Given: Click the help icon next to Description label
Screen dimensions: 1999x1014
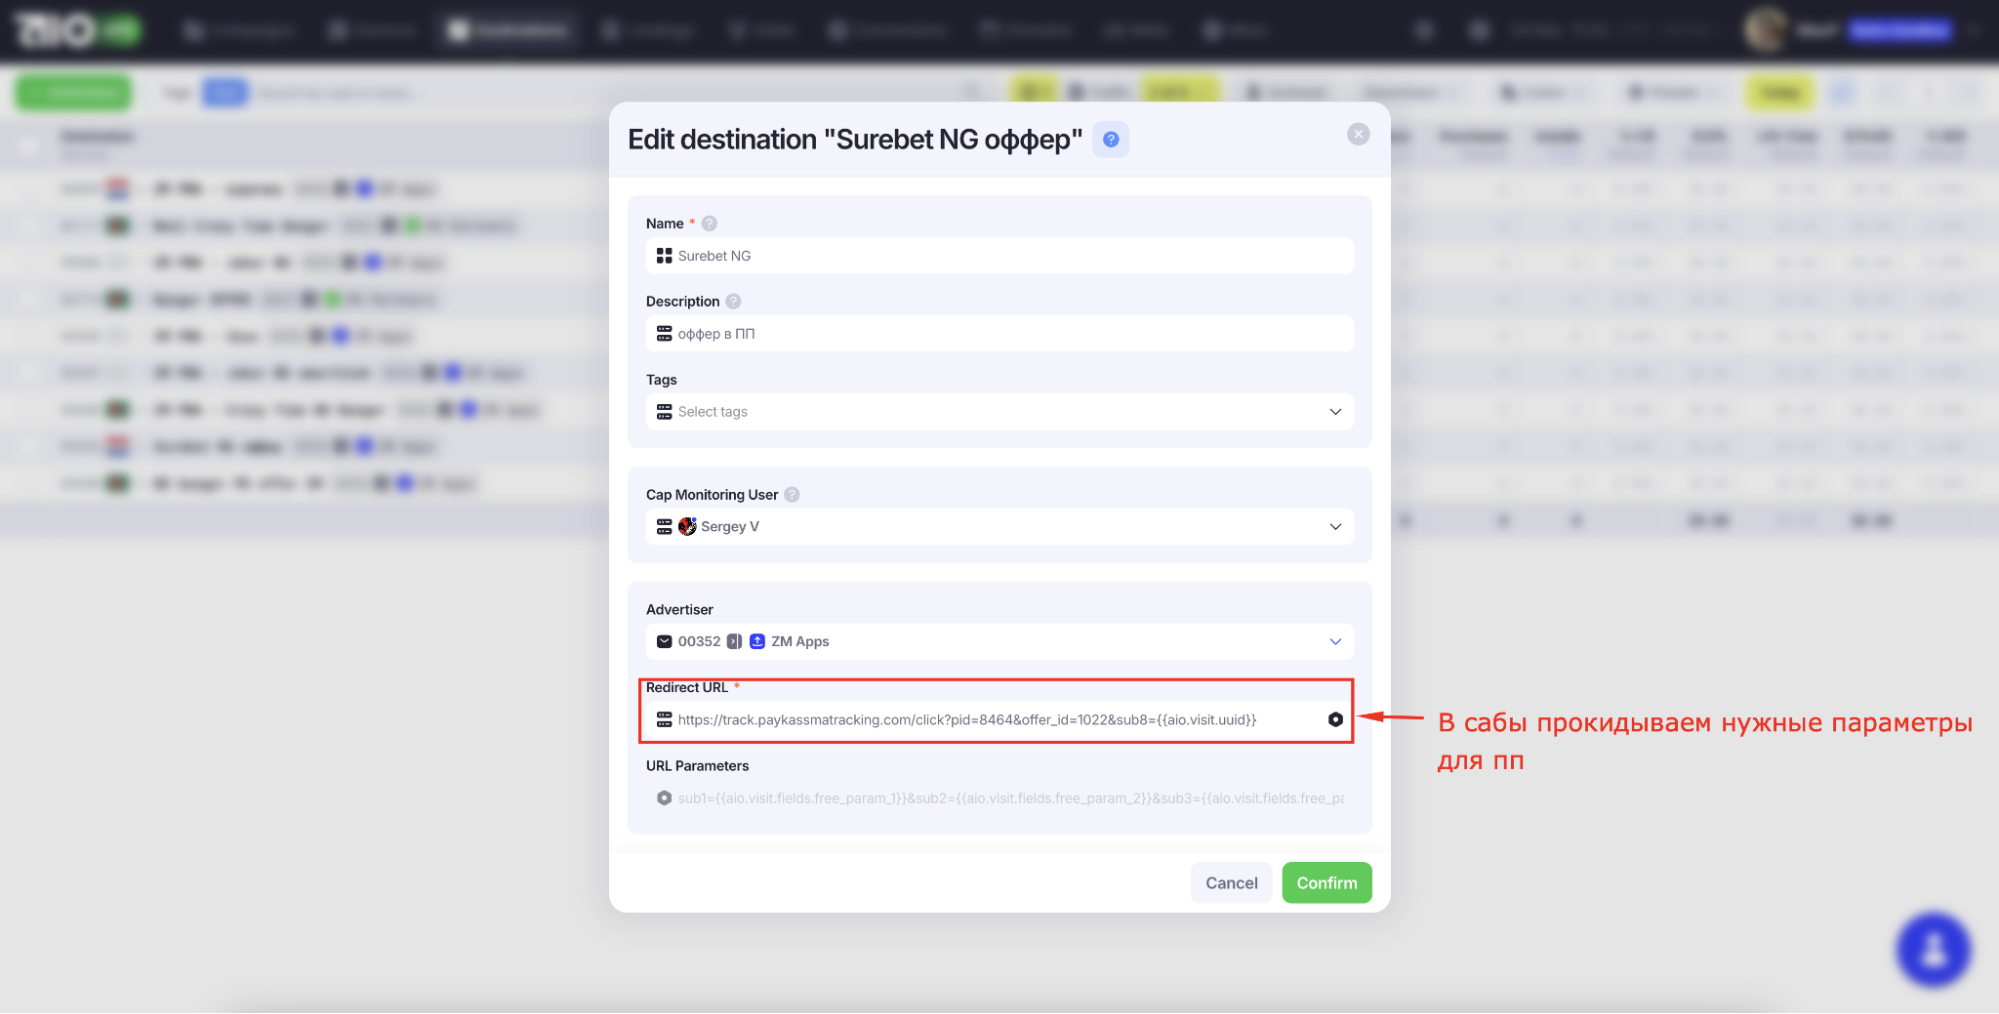Looking at the screenshot, I should tap(733, 302).
